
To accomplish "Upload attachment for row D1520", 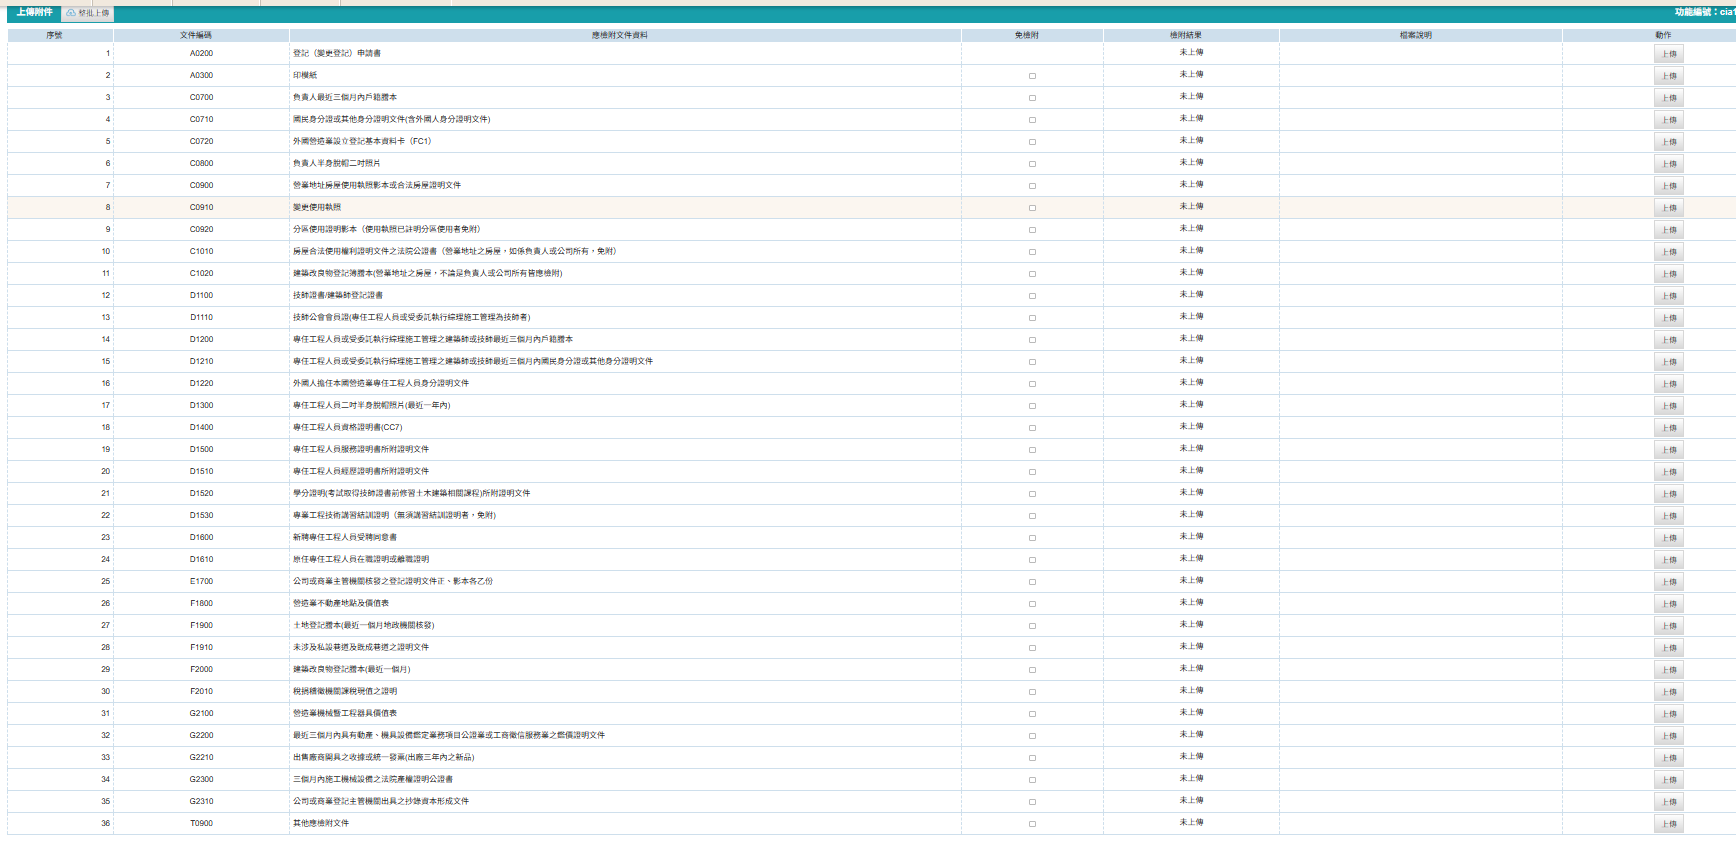I will click(x=1668, y=494).
